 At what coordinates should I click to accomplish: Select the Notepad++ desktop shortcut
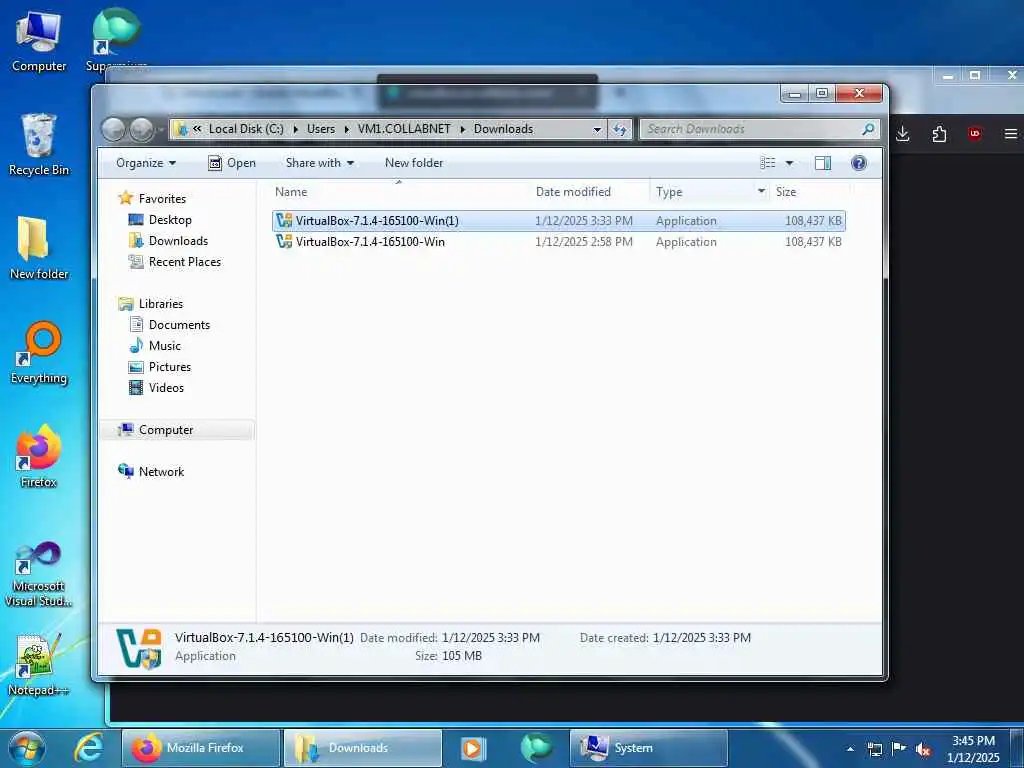point(39,665)
